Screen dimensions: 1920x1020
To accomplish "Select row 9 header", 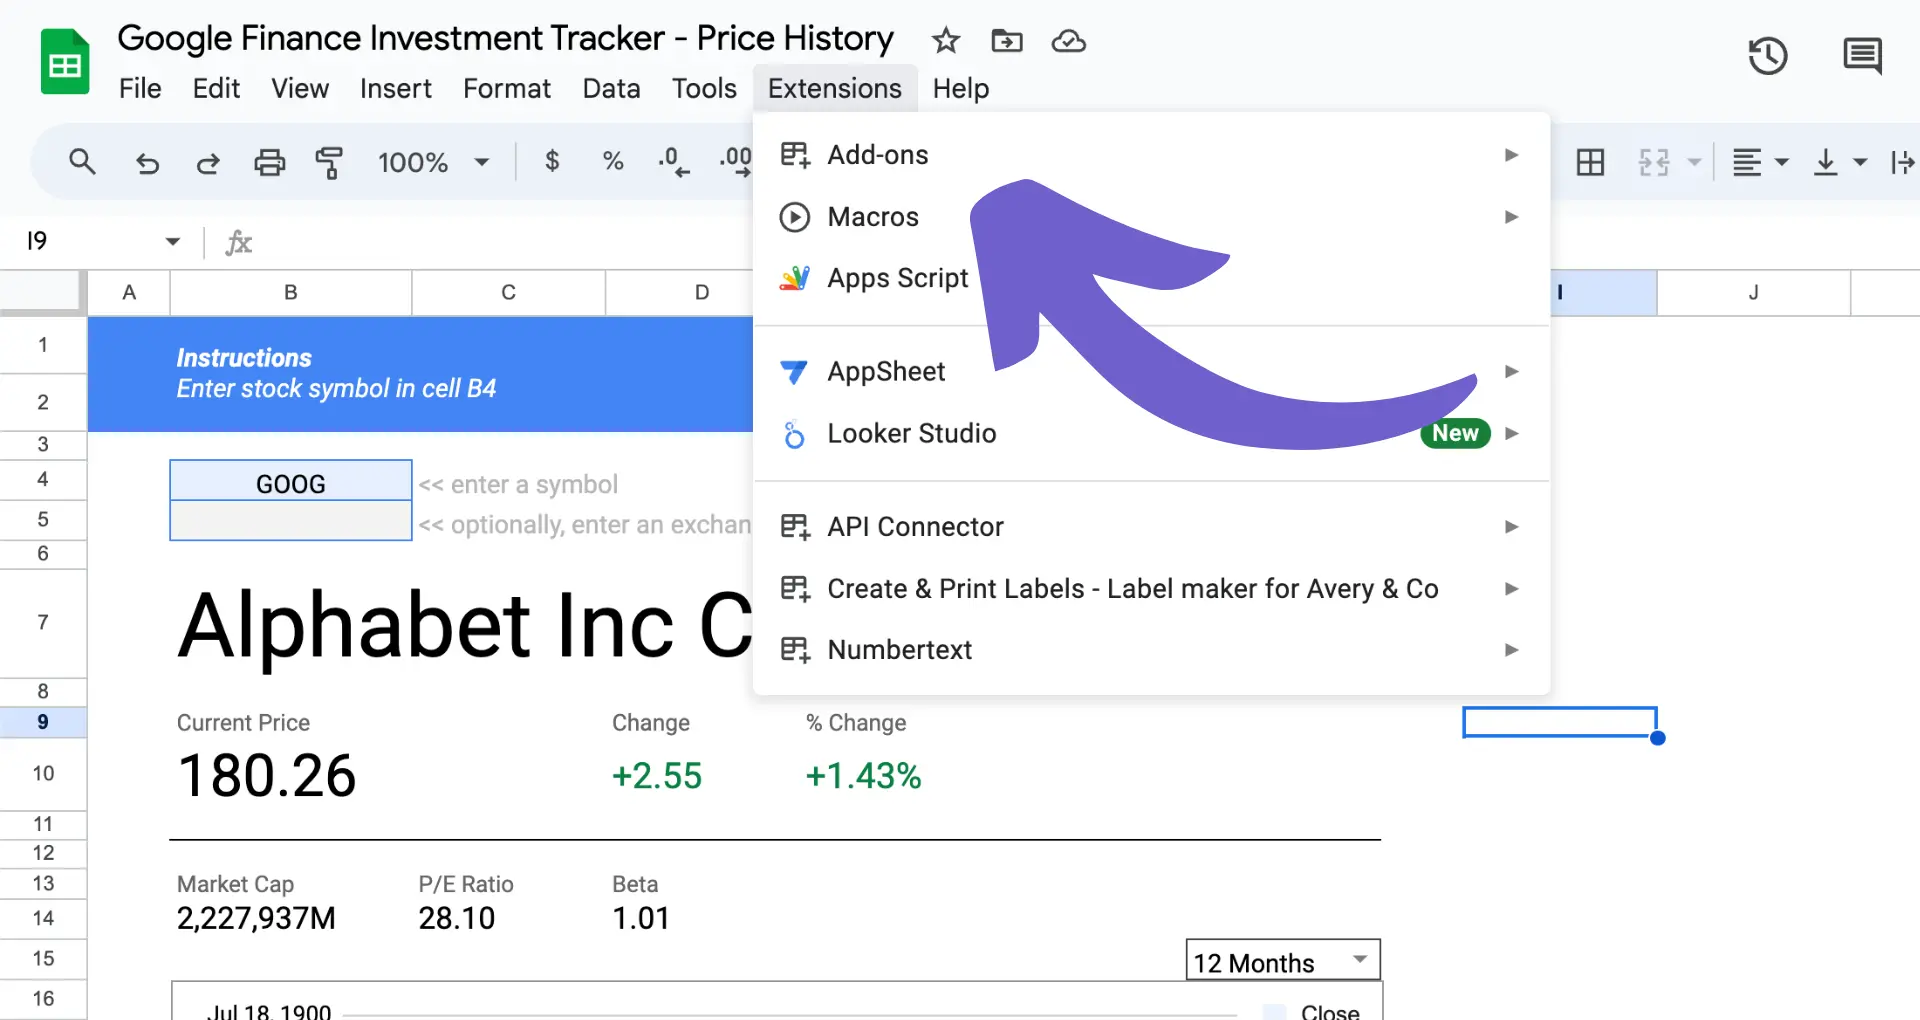I will click(x=43, y=722).
